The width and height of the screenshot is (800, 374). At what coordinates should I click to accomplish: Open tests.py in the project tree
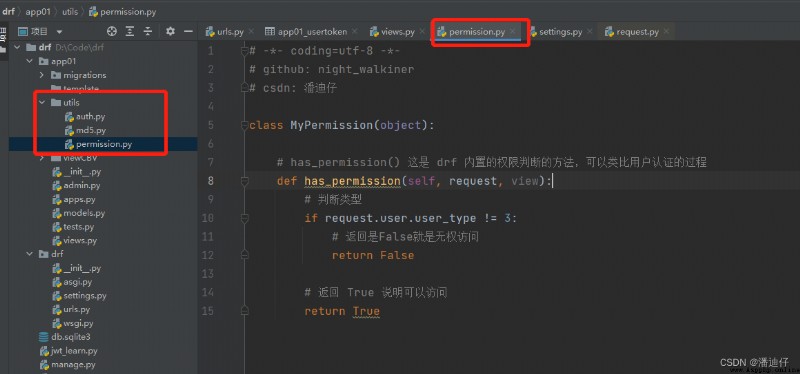click(73, 227)
